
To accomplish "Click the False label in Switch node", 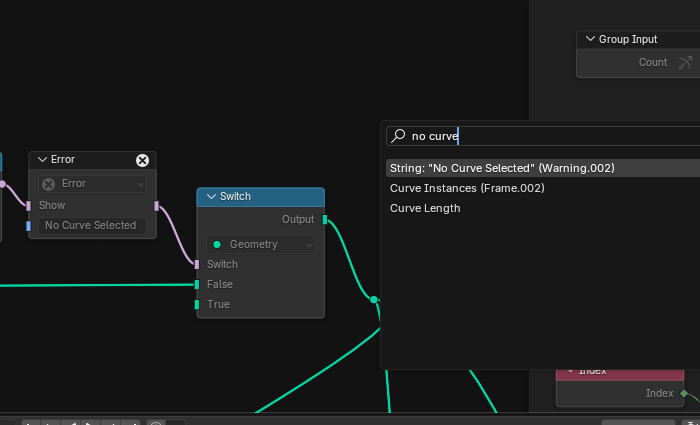I will 220,284.
